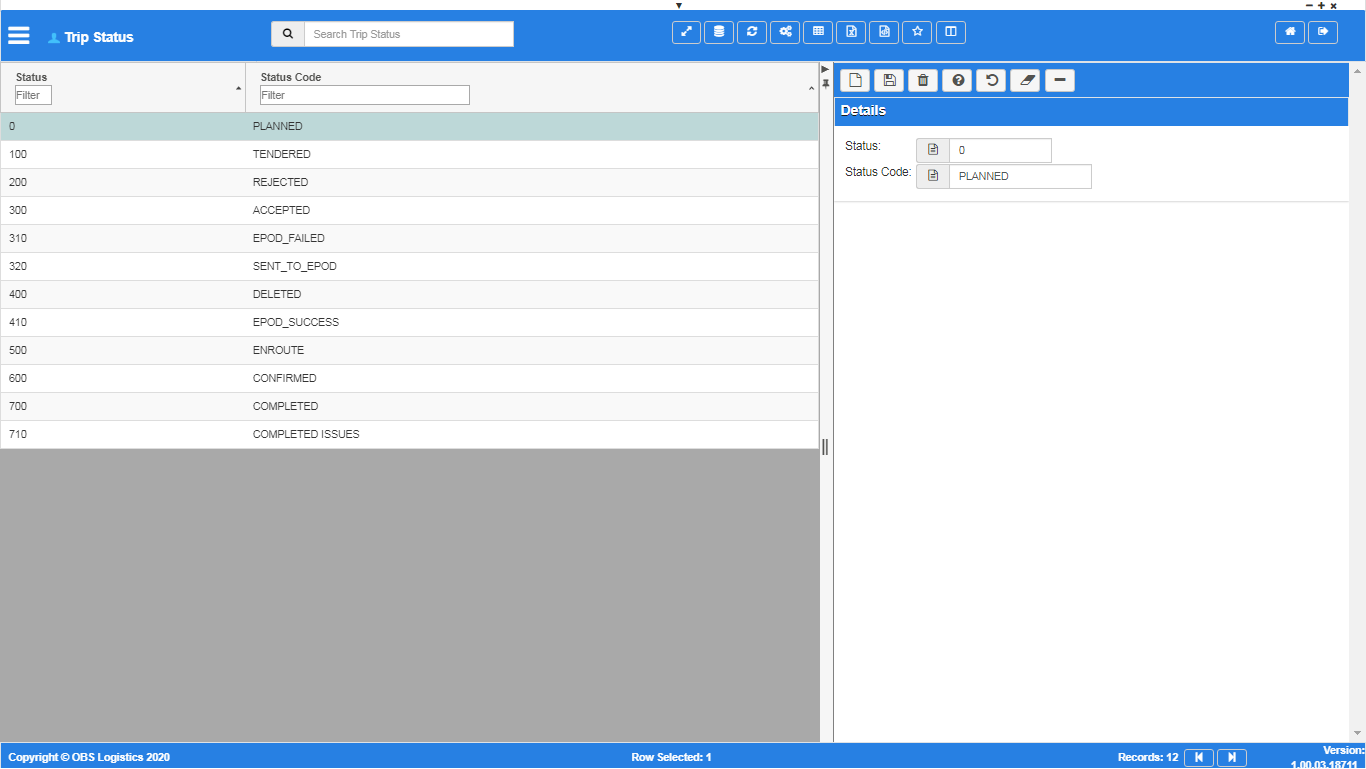
Task: Open the hamburger main menu
Action: (19, 36)
